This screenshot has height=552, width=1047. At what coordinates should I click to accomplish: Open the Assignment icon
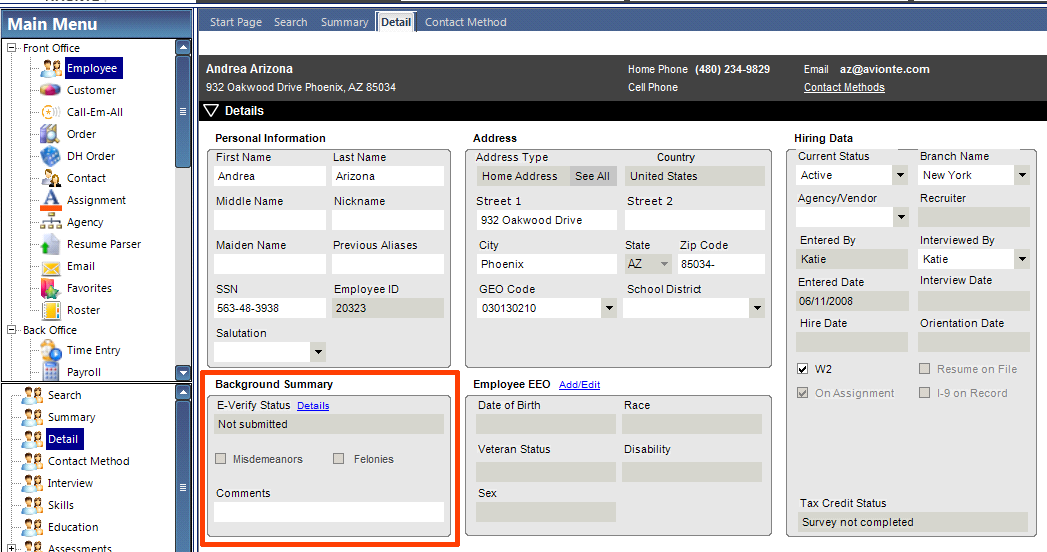tap(51, 200)
